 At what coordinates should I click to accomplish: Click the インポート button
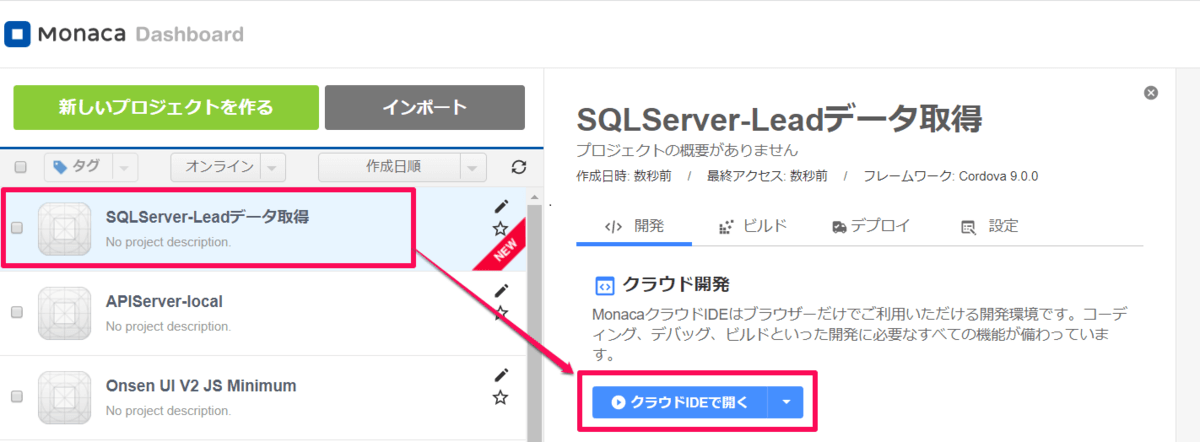coord(425,108)
